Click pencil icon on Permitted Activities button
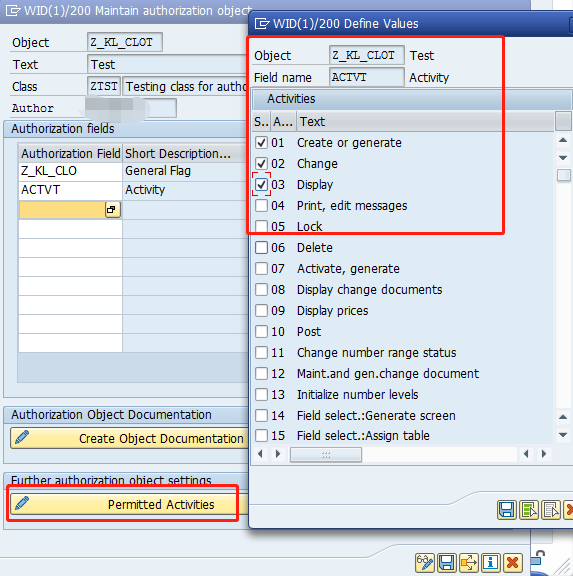Viewport: 573px width, 576px height. [x=22, y=503]
